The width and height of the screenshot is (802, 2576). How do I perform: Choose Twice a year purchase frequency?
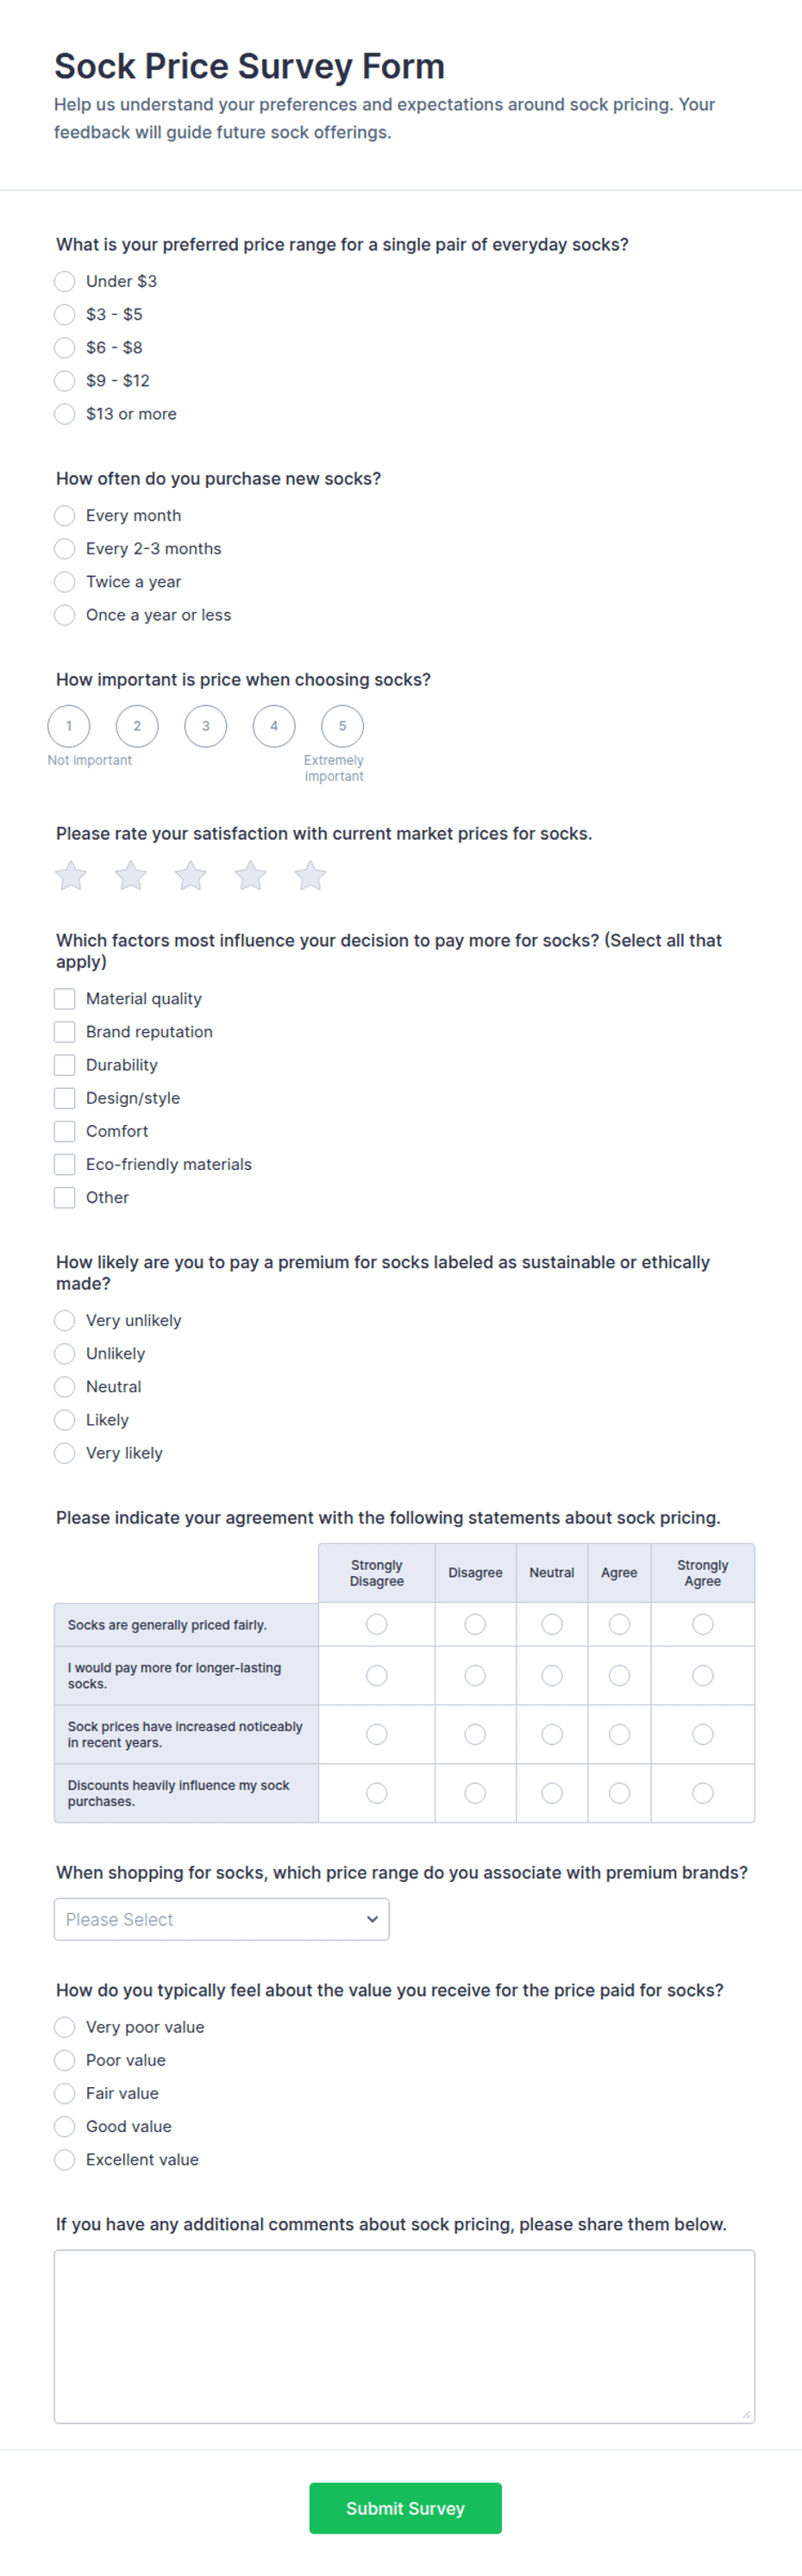pyautogui.click(x=65, y=582)
